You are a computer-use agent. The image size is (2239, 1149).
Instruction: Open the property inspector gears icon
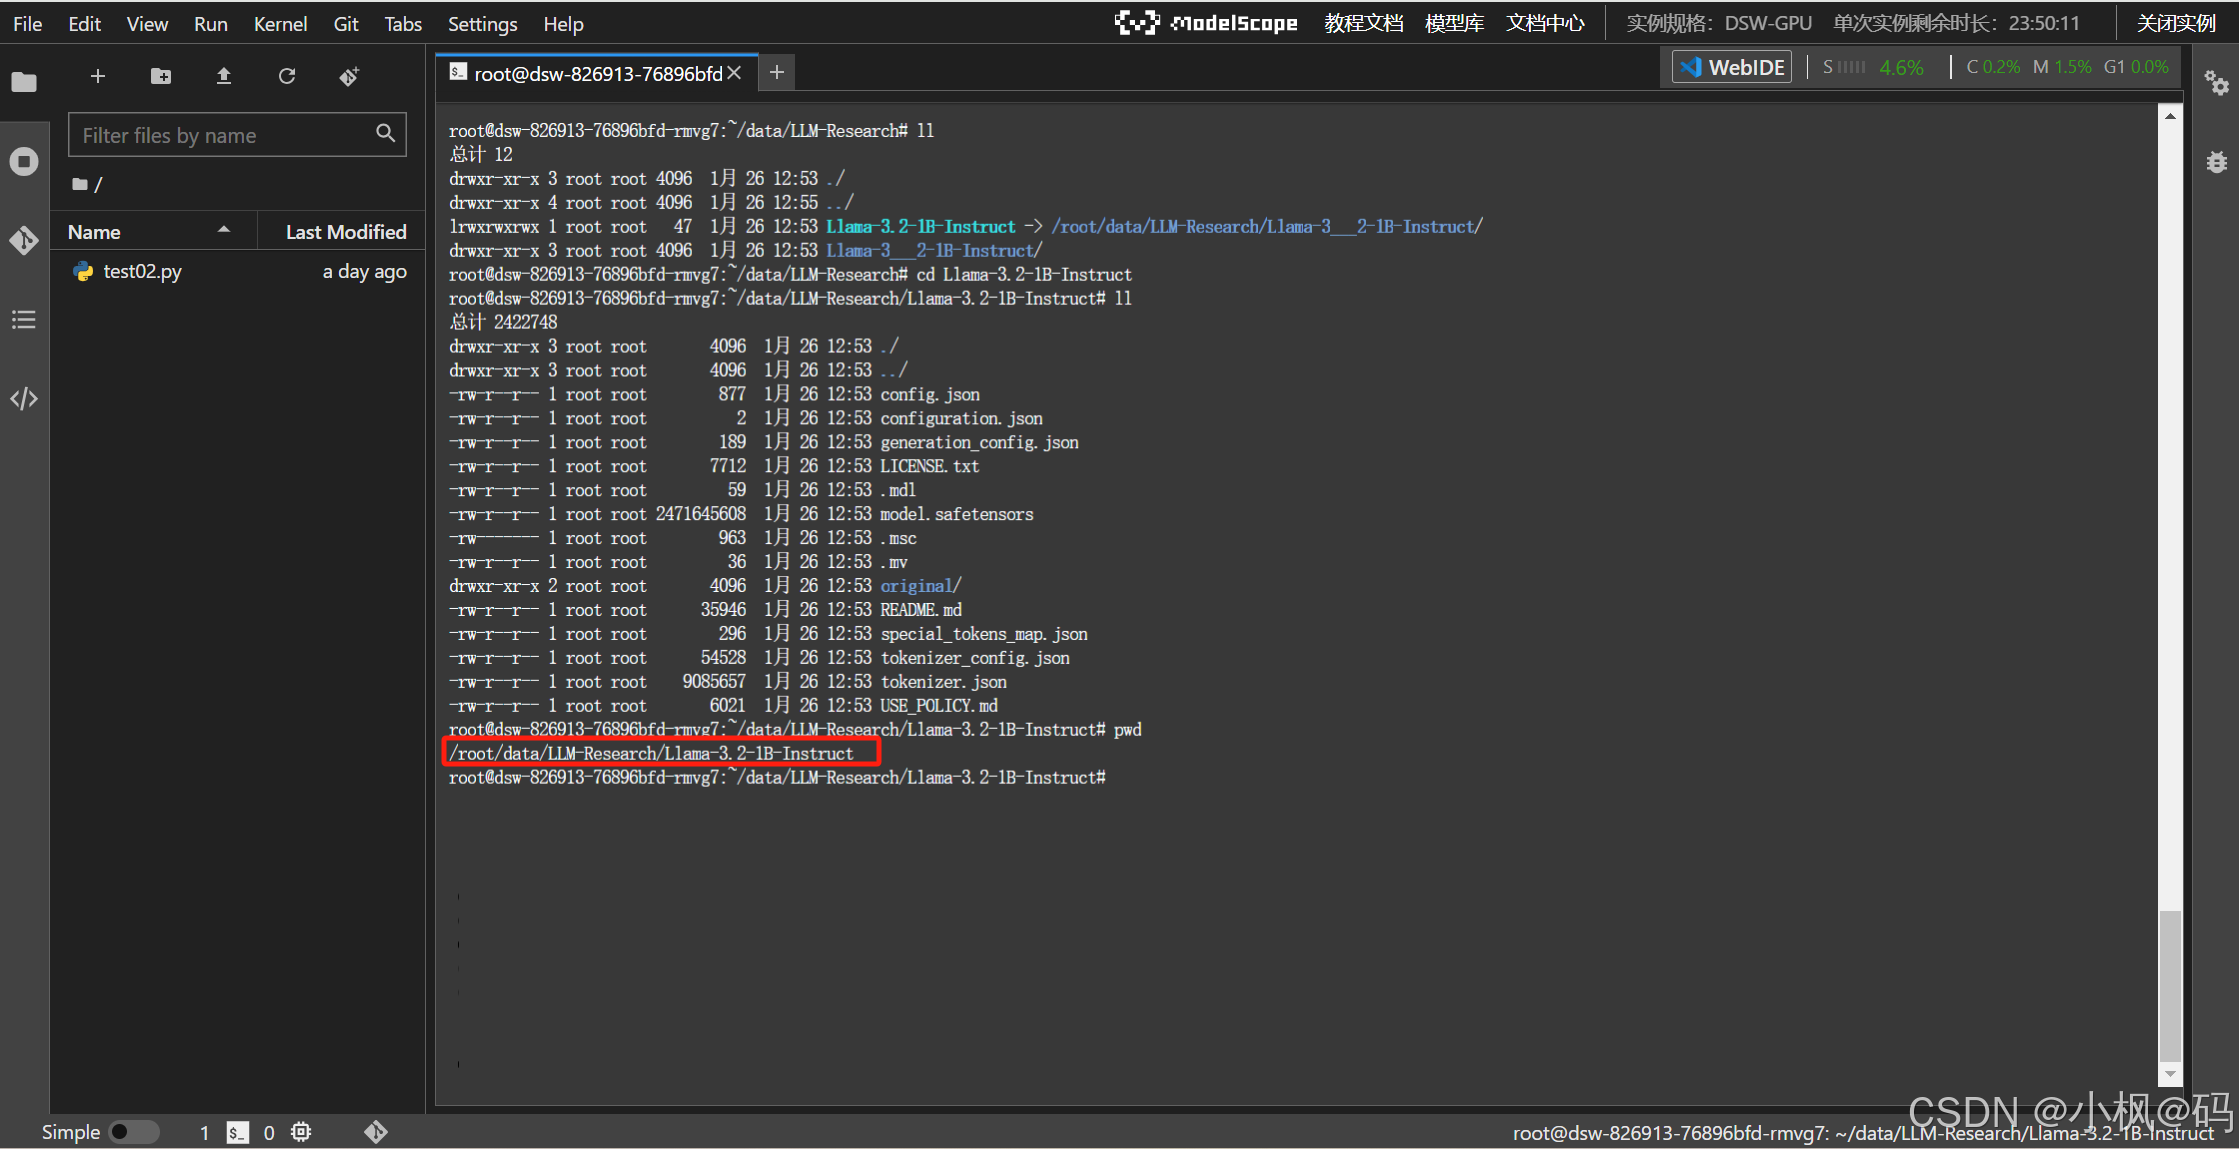click(2216, 83)
